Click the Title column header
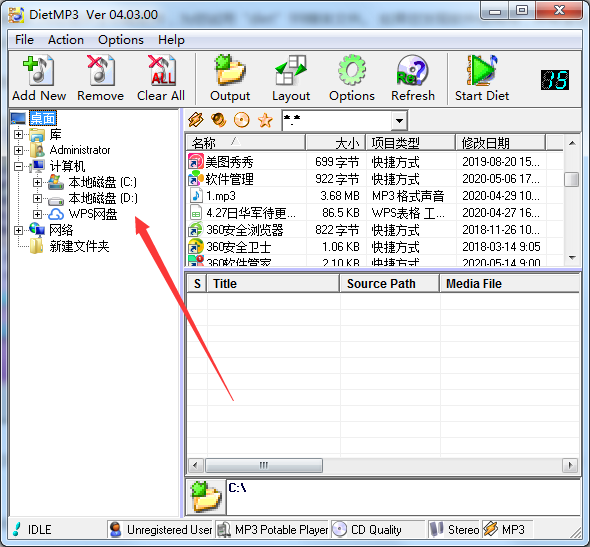Viewport: 590px width, 547px height. coord(273,284)
